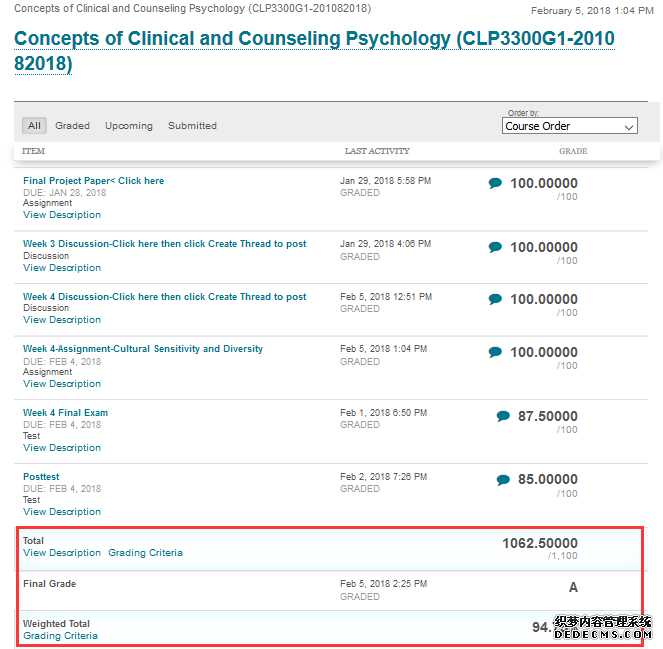Open comment icon for Week 4 Discussion grade
Image resolution: width=663 pixels, height=649 pixels.
point(495,299)
